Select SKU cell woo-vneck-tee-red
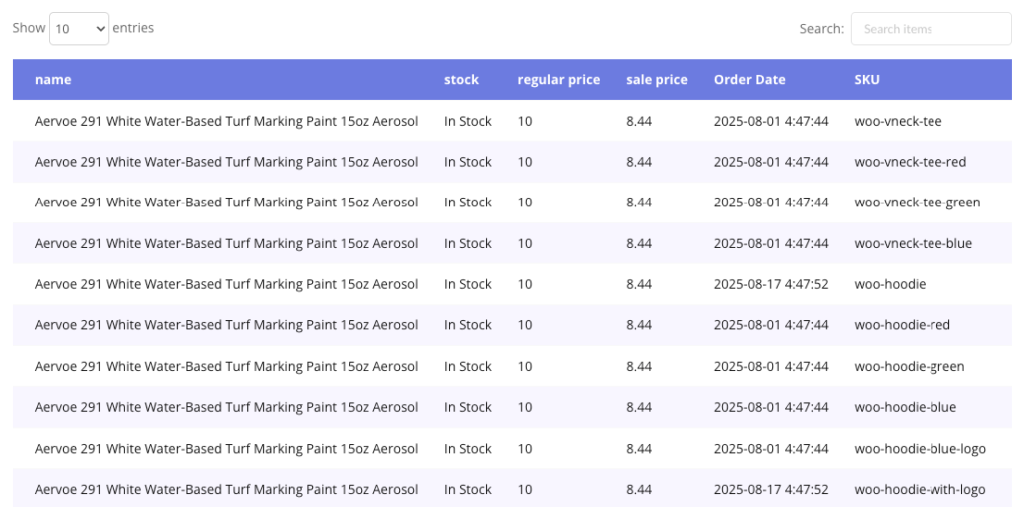Screen dimensions: 1024x507 click(910, 161)
